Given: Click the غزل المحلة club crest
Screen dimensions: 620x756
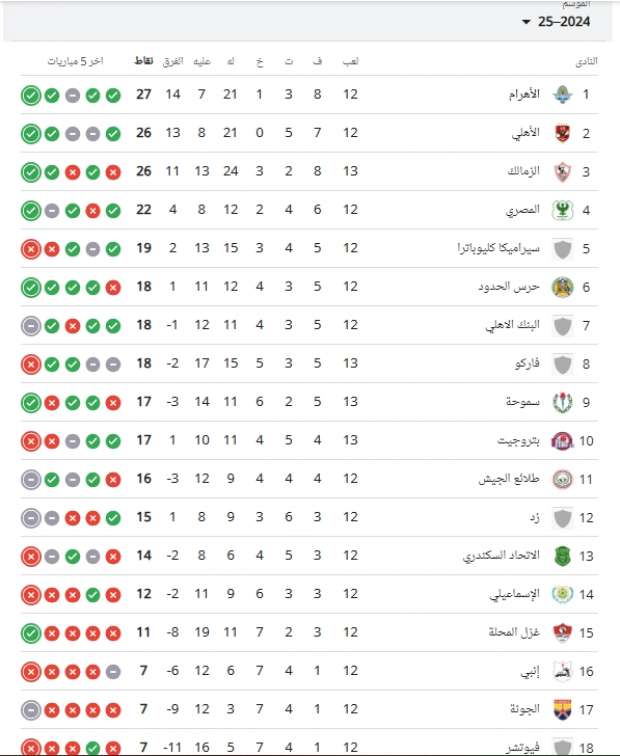Looking at the screenshot, I should (x=561, y=633).
